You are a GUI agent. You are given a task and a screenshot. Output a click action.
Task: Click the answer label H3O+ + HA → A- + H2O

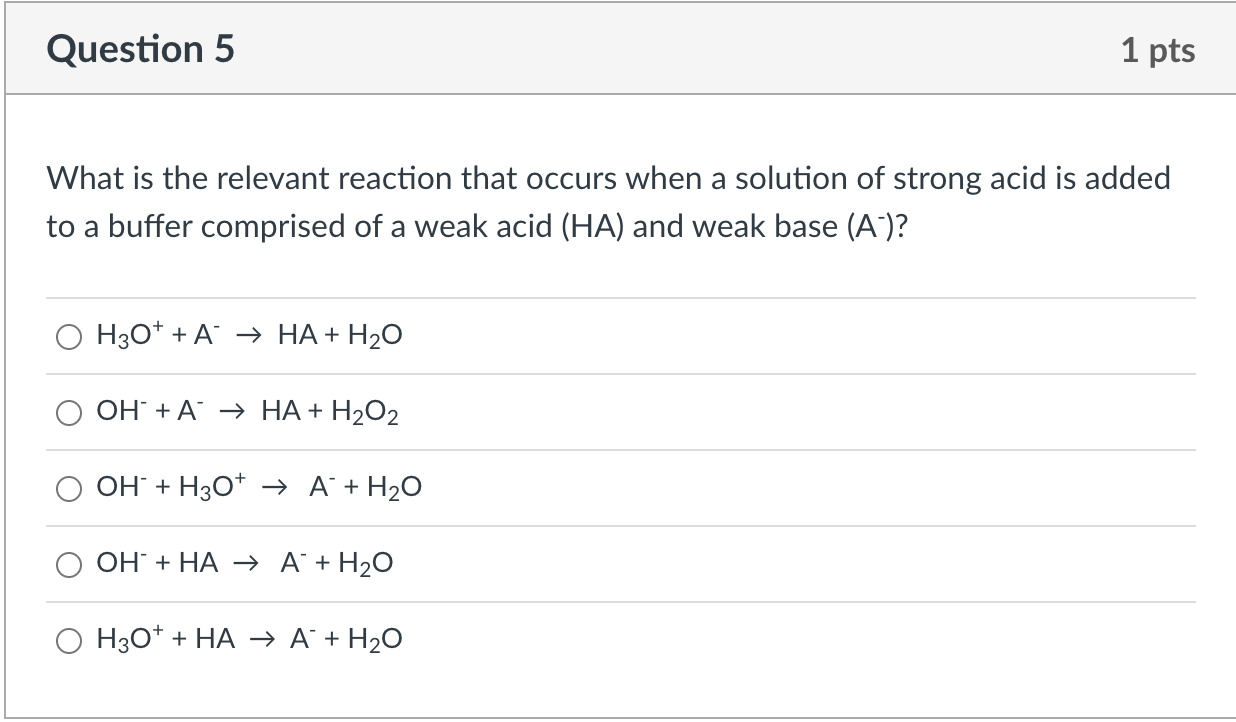(x=249, y=639)
